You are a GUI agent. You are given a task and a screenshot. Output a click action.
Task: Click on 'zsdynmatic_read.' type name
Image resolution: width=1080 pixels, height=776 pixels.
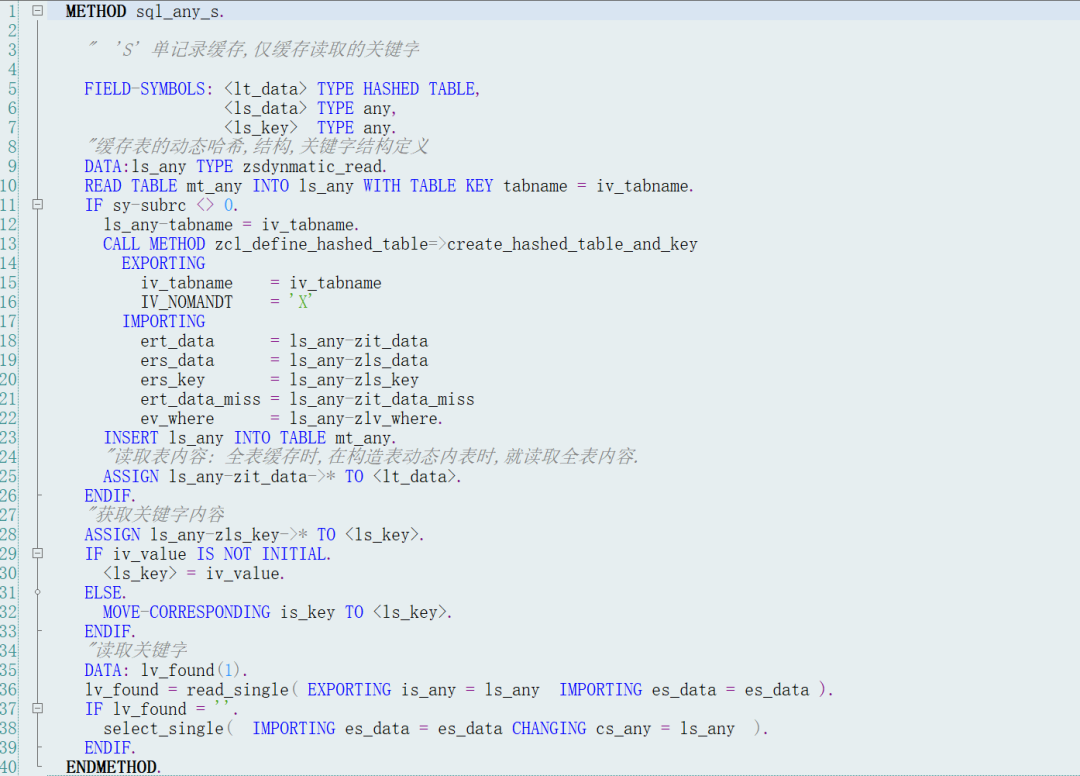tap(315, 167)
